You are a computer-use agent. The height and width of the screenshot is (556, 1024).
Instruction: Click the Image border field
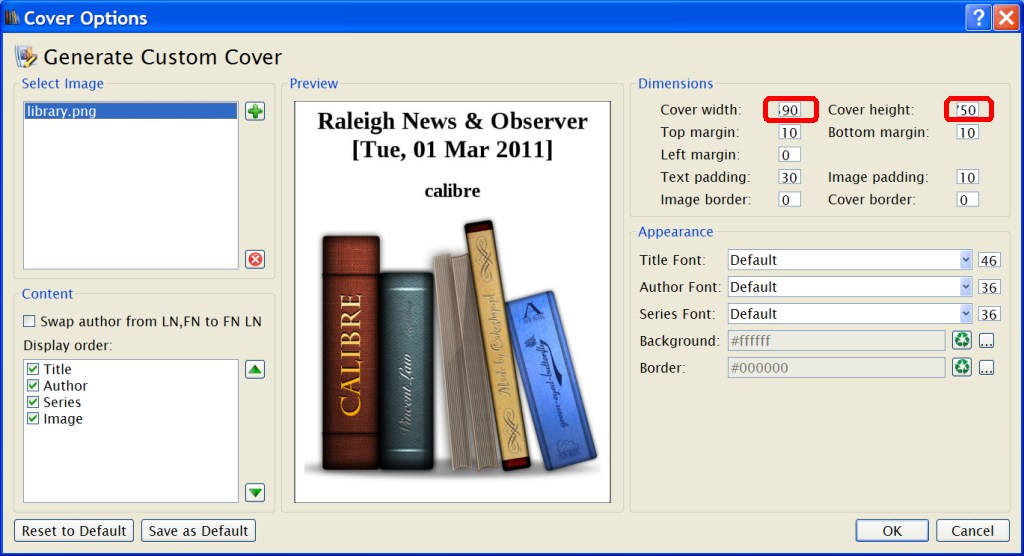coord(790,199)
